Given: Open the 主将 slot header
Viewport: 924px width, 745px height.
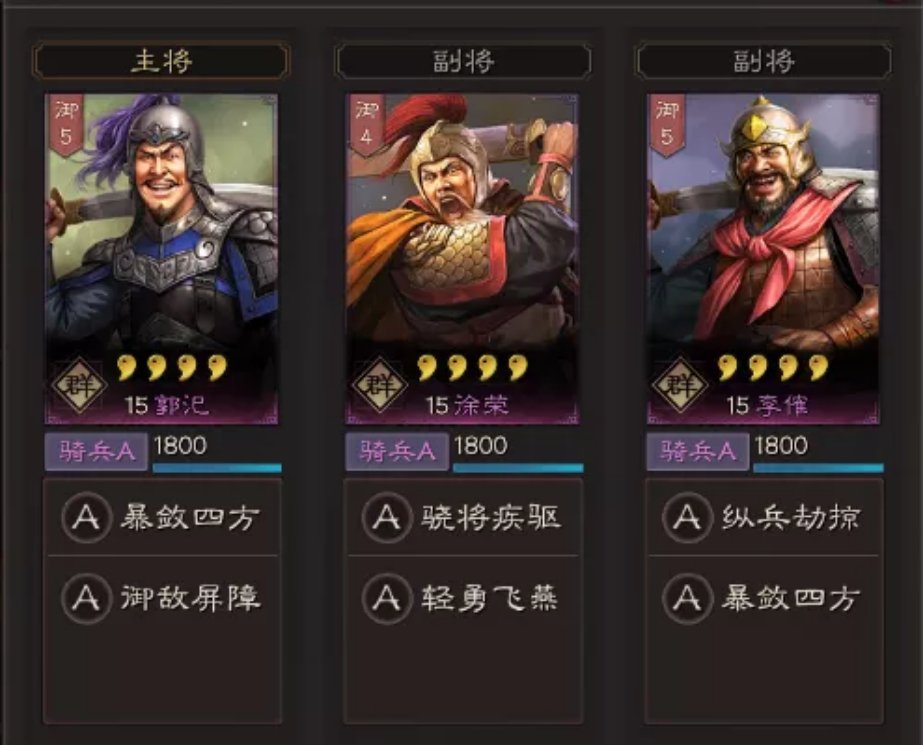Looking at the screenshot, I should tap(161, 60).
